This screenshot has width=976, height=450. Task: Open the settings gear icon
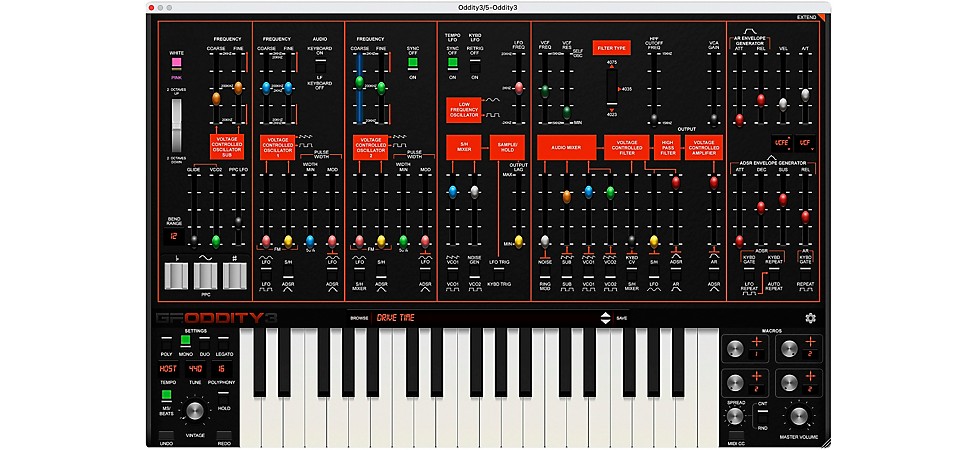810,318
